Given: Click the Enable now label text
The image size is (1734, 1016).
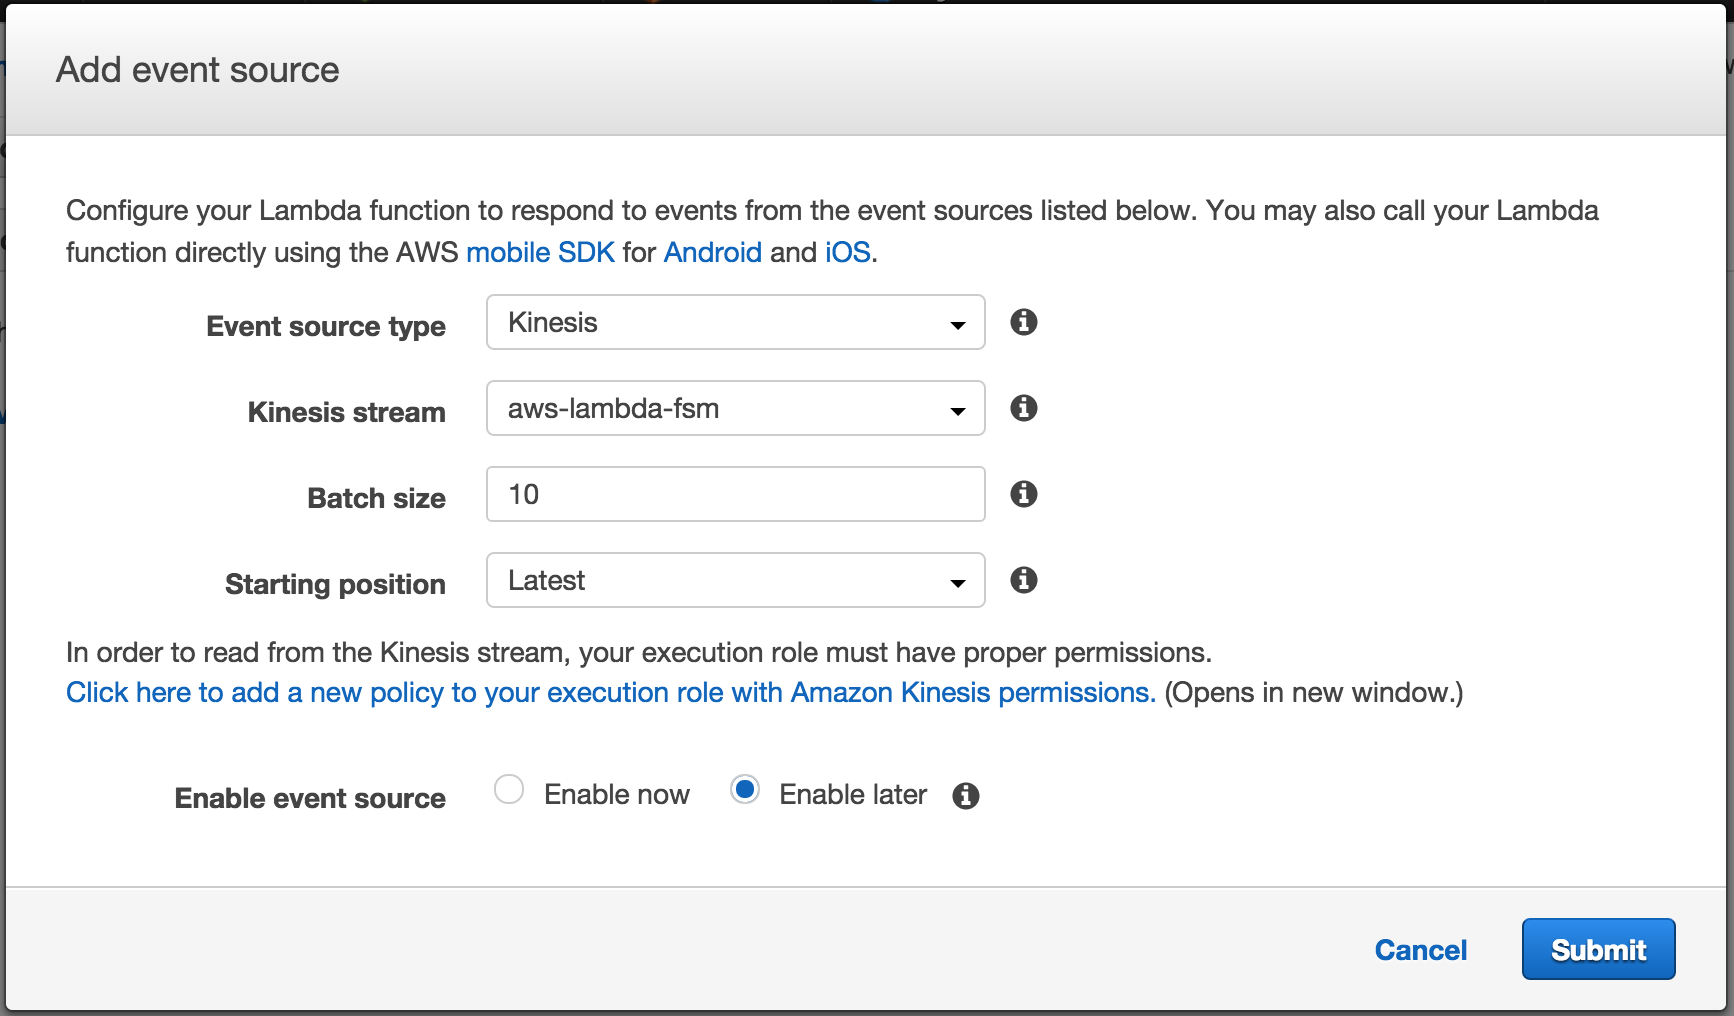Looking at the screenshot, I should click(x=617, y=794).
